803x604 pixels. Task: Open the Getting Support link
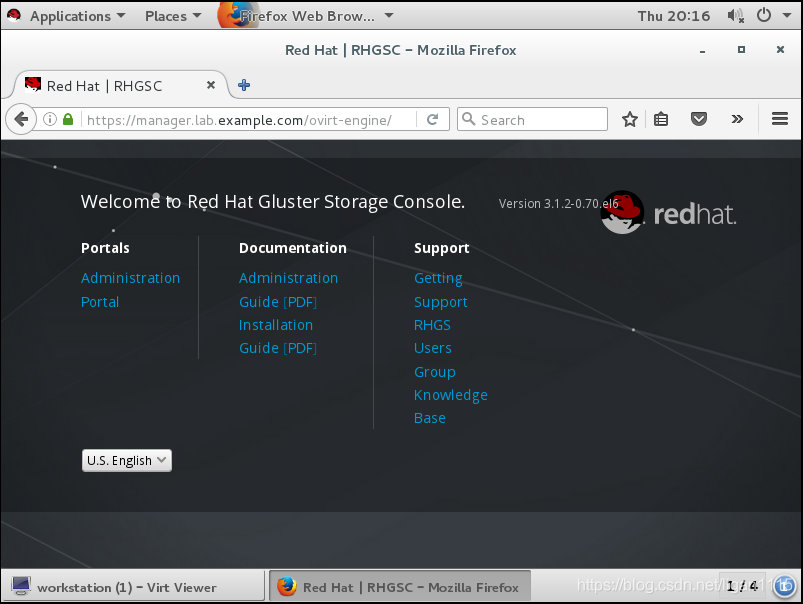pos(440,289)
